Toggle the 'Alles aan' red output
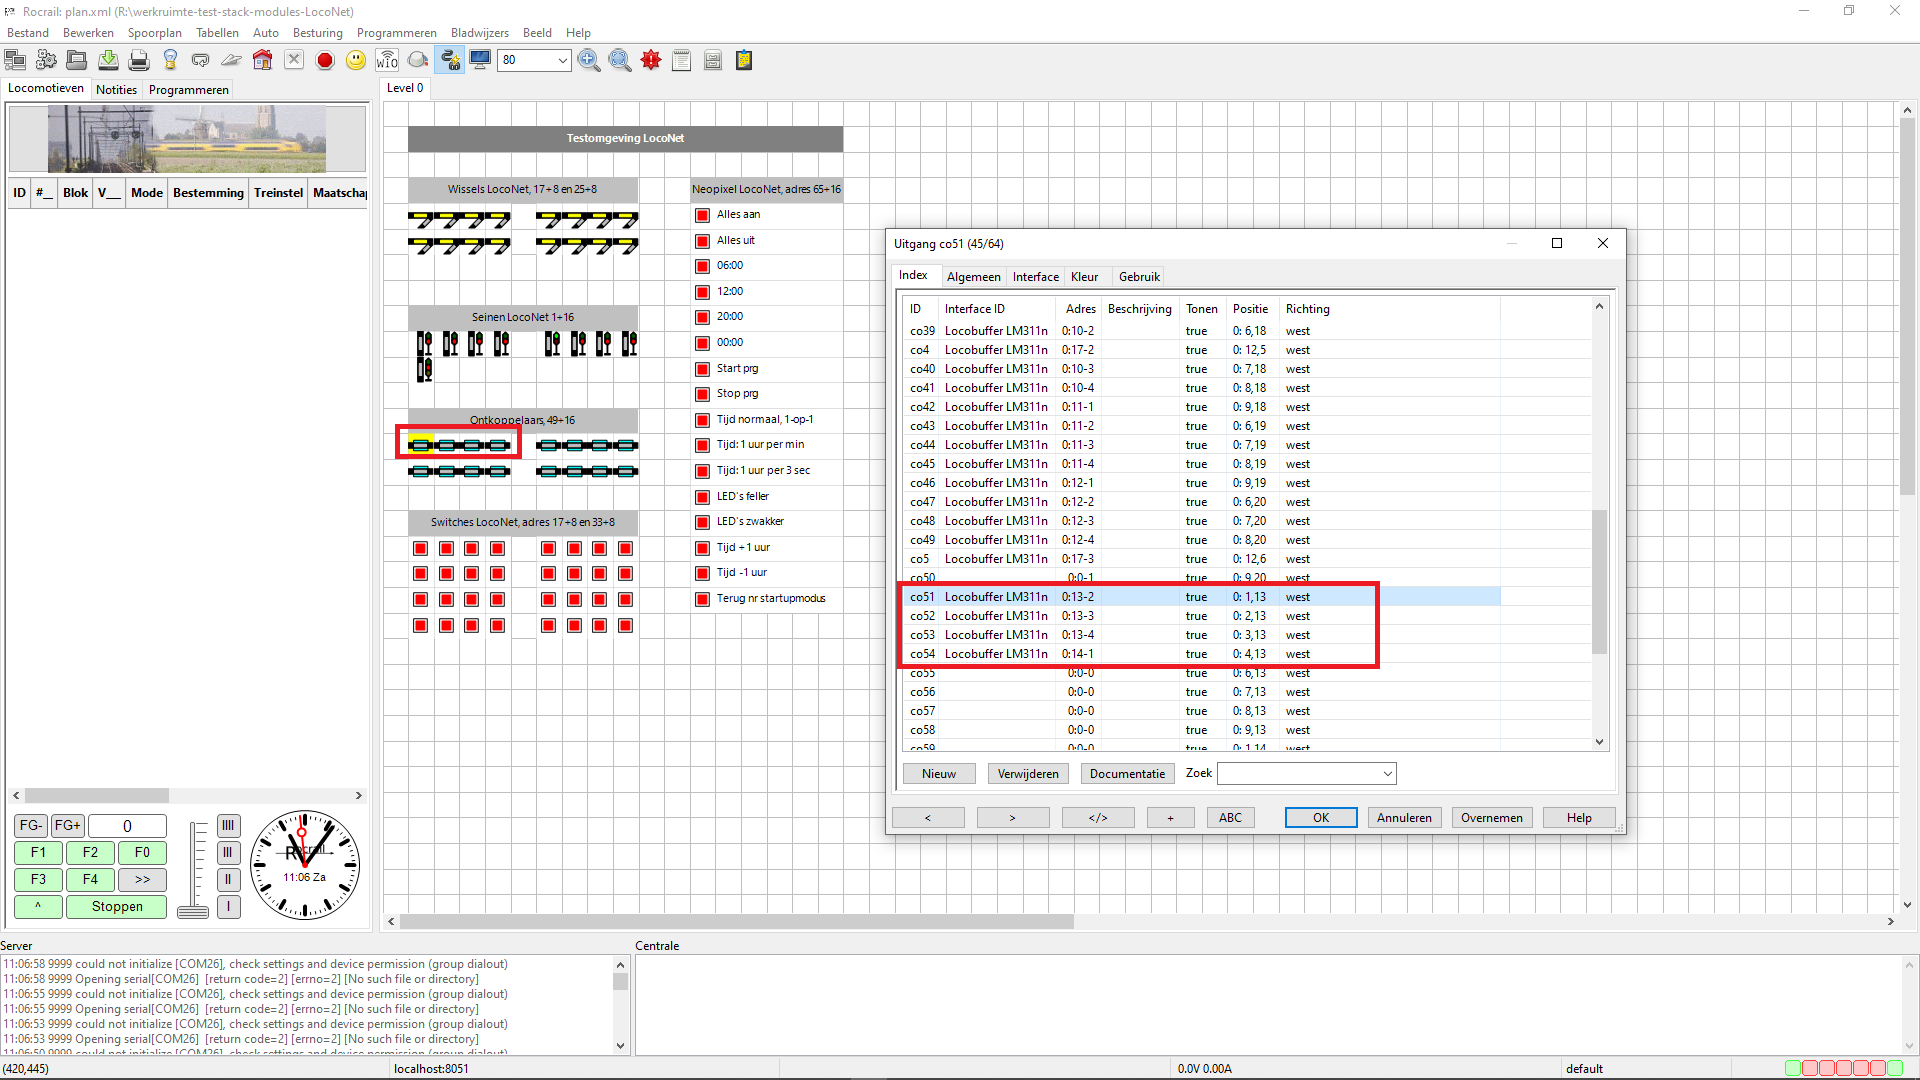 coord(702,215)
